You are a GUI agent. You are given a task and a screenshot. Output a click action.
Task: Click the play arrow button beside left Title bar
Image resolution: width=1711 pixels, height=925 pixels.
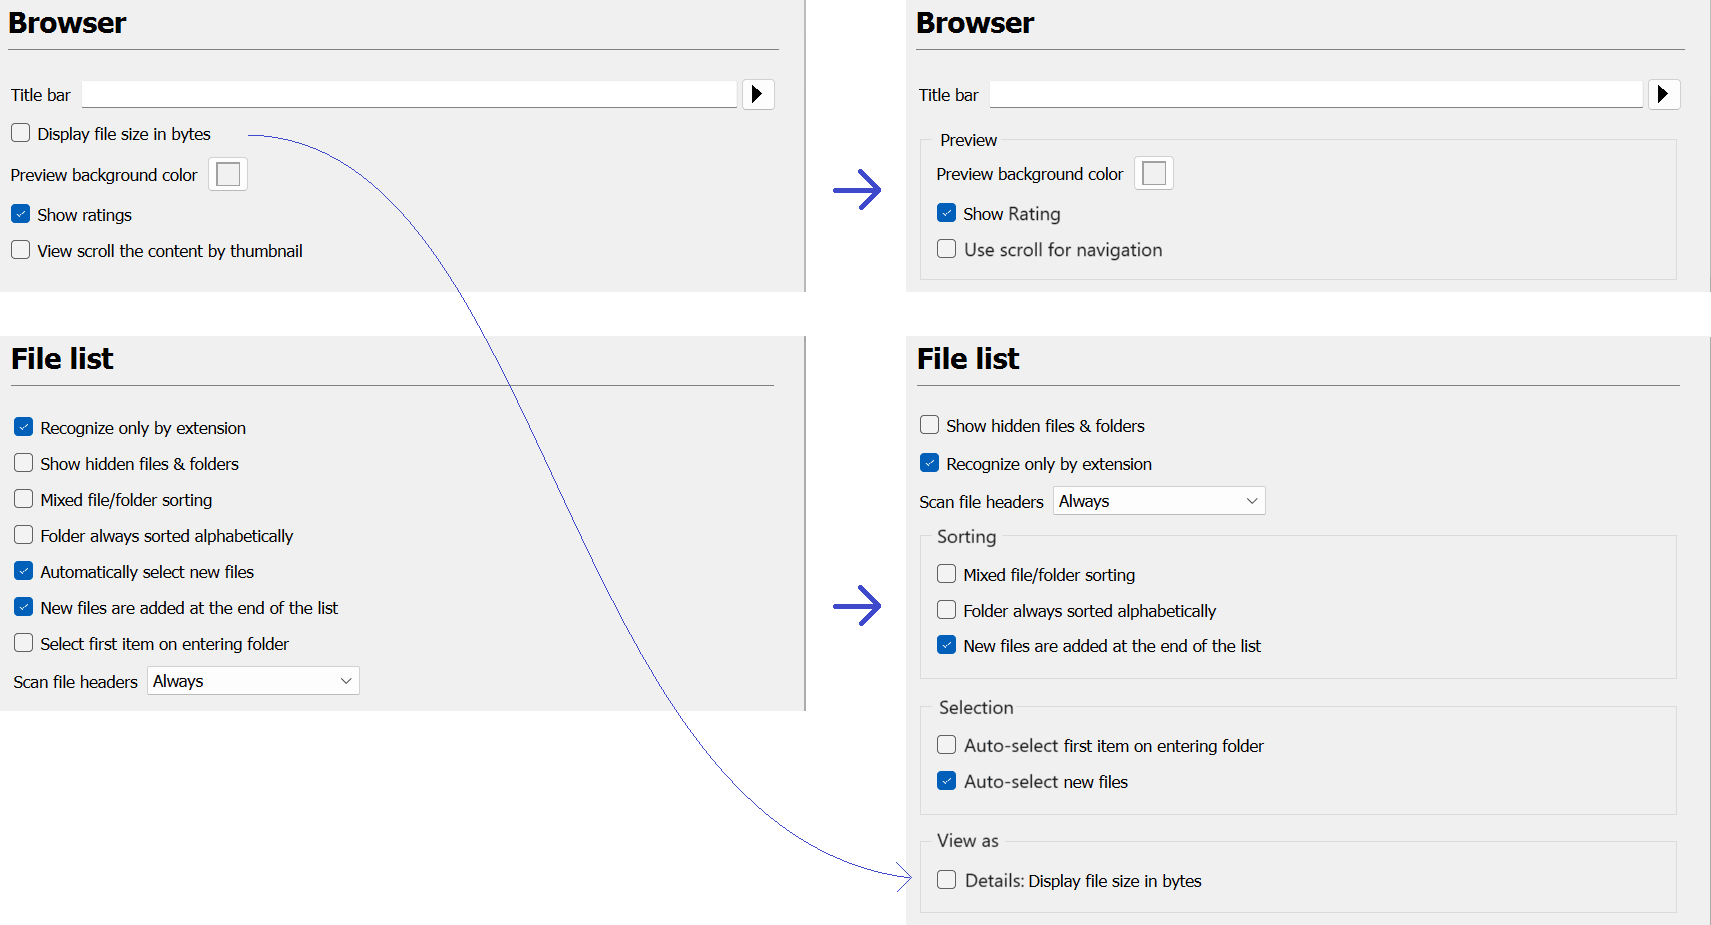(758, 94)
